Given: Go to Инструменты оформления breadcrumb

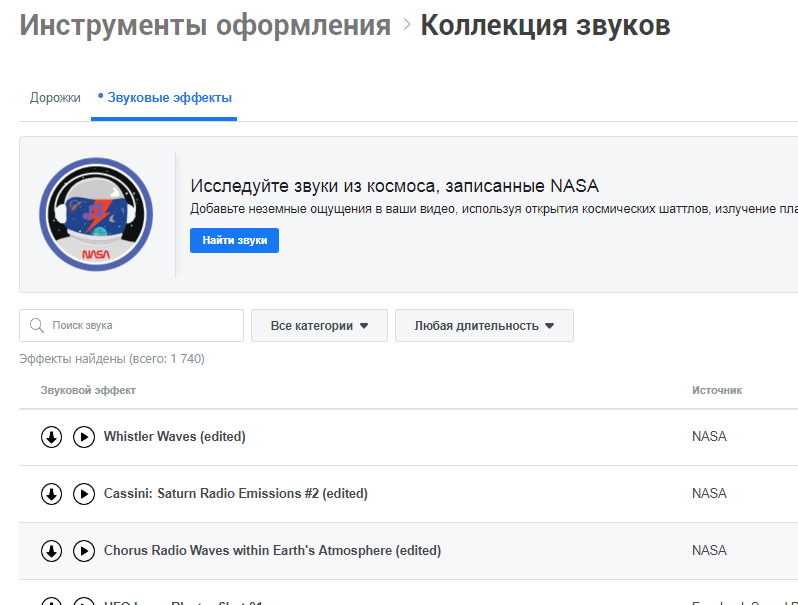Looking at the screenshot, I should click(205, 25).
